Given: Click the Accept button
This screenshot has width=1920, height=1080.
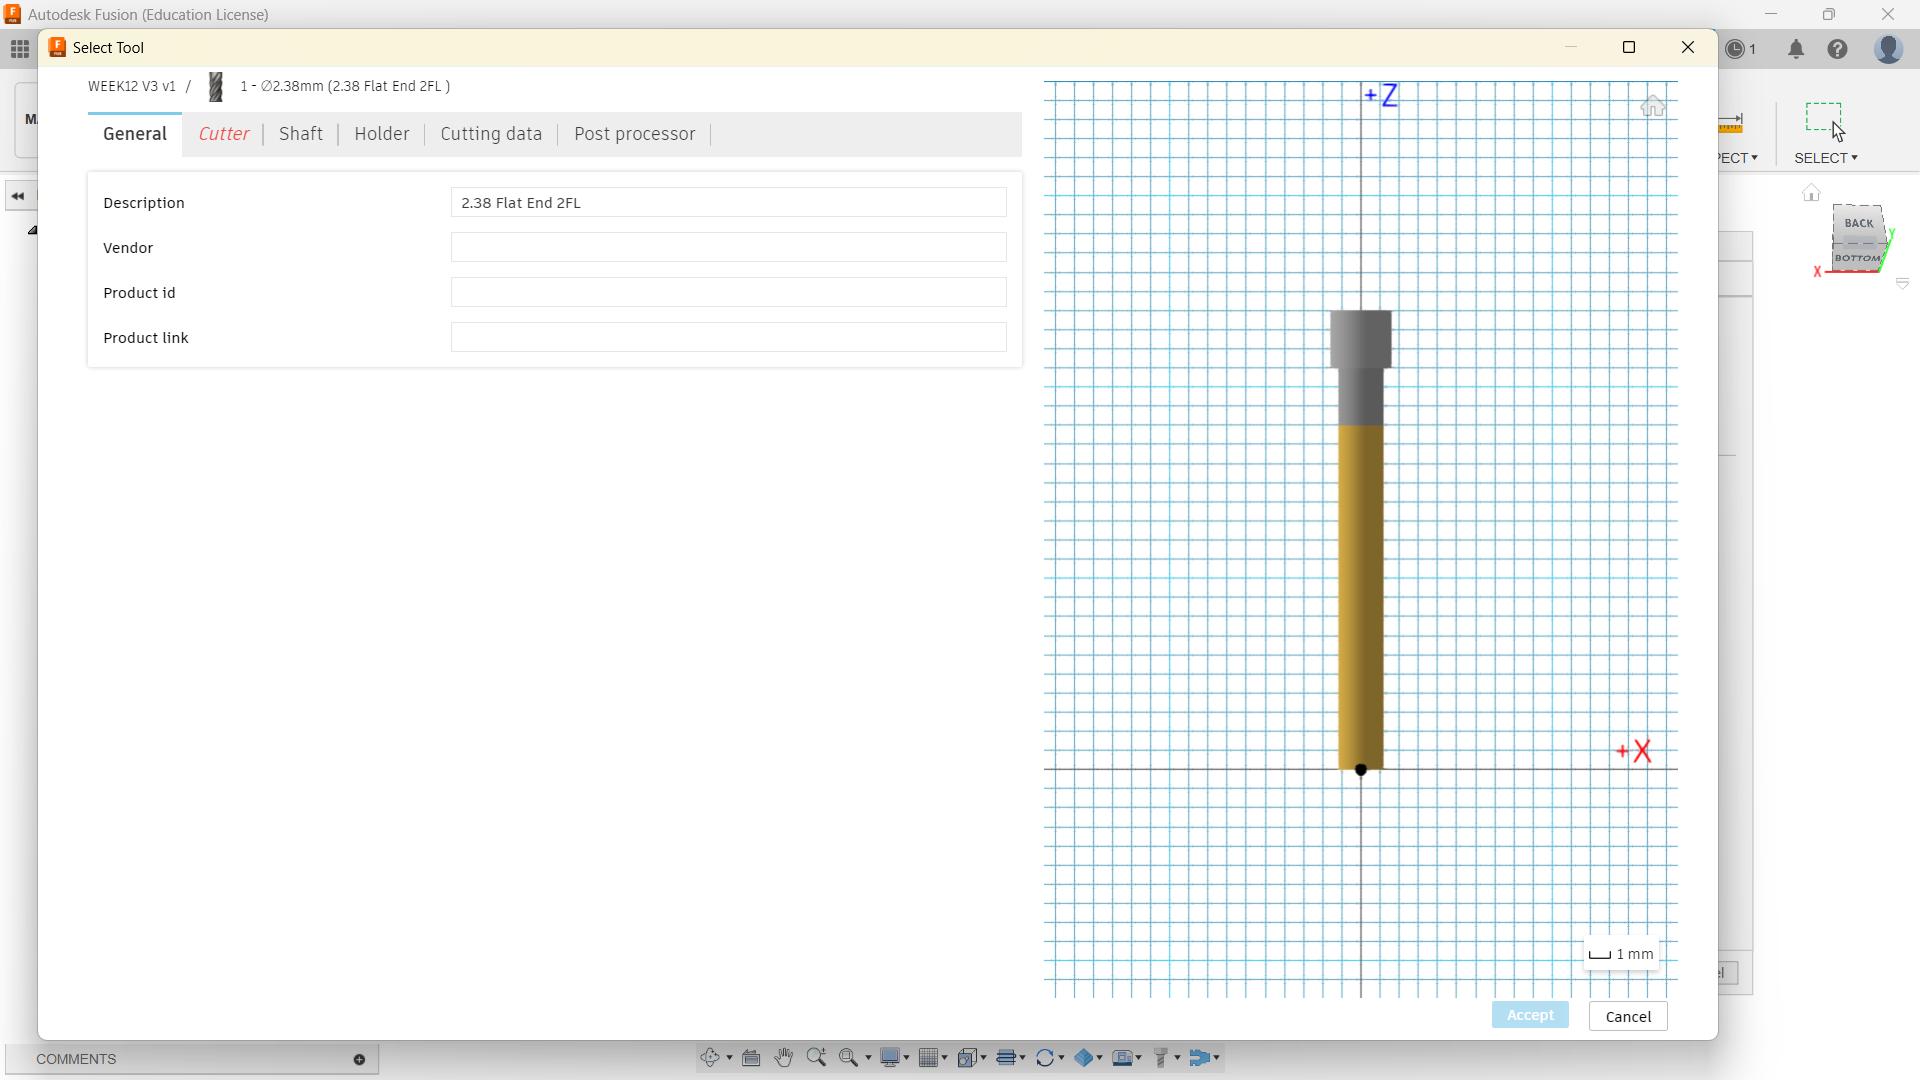Looking at the screenshot, I should (1529, 1015).
